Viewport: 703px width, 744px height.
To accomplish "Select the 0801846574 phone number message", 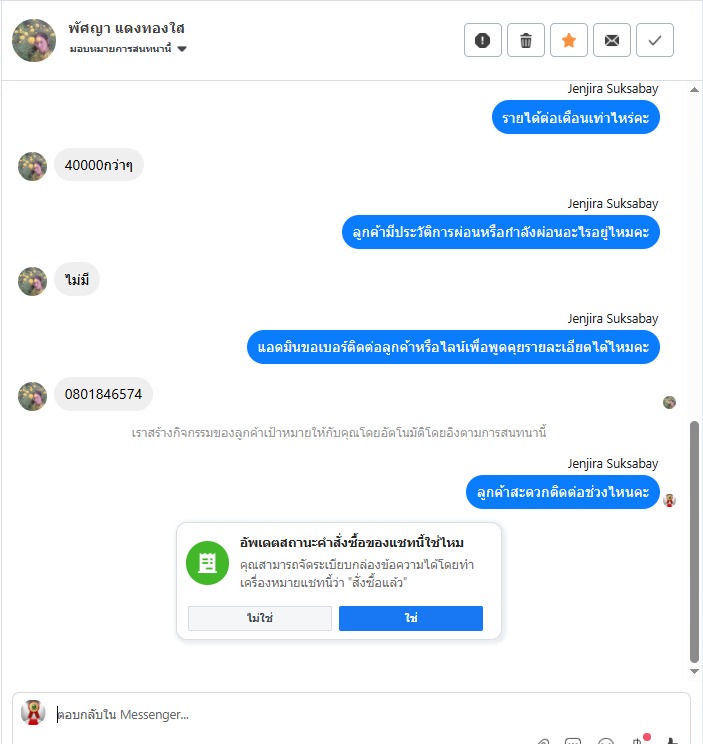I will coord(103,394).
